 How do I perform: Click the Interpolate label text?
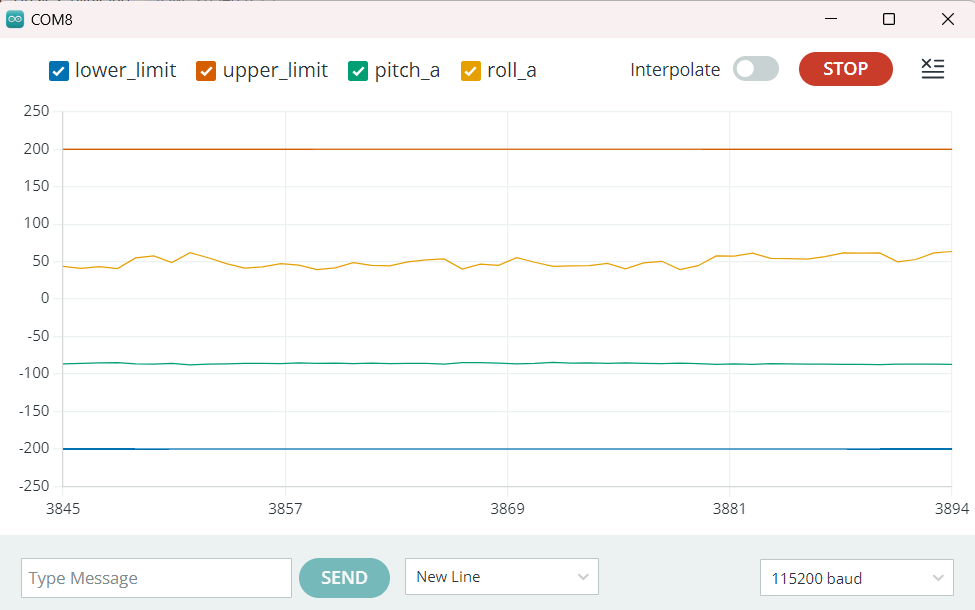pyautogui.click(x=675, y=70)
